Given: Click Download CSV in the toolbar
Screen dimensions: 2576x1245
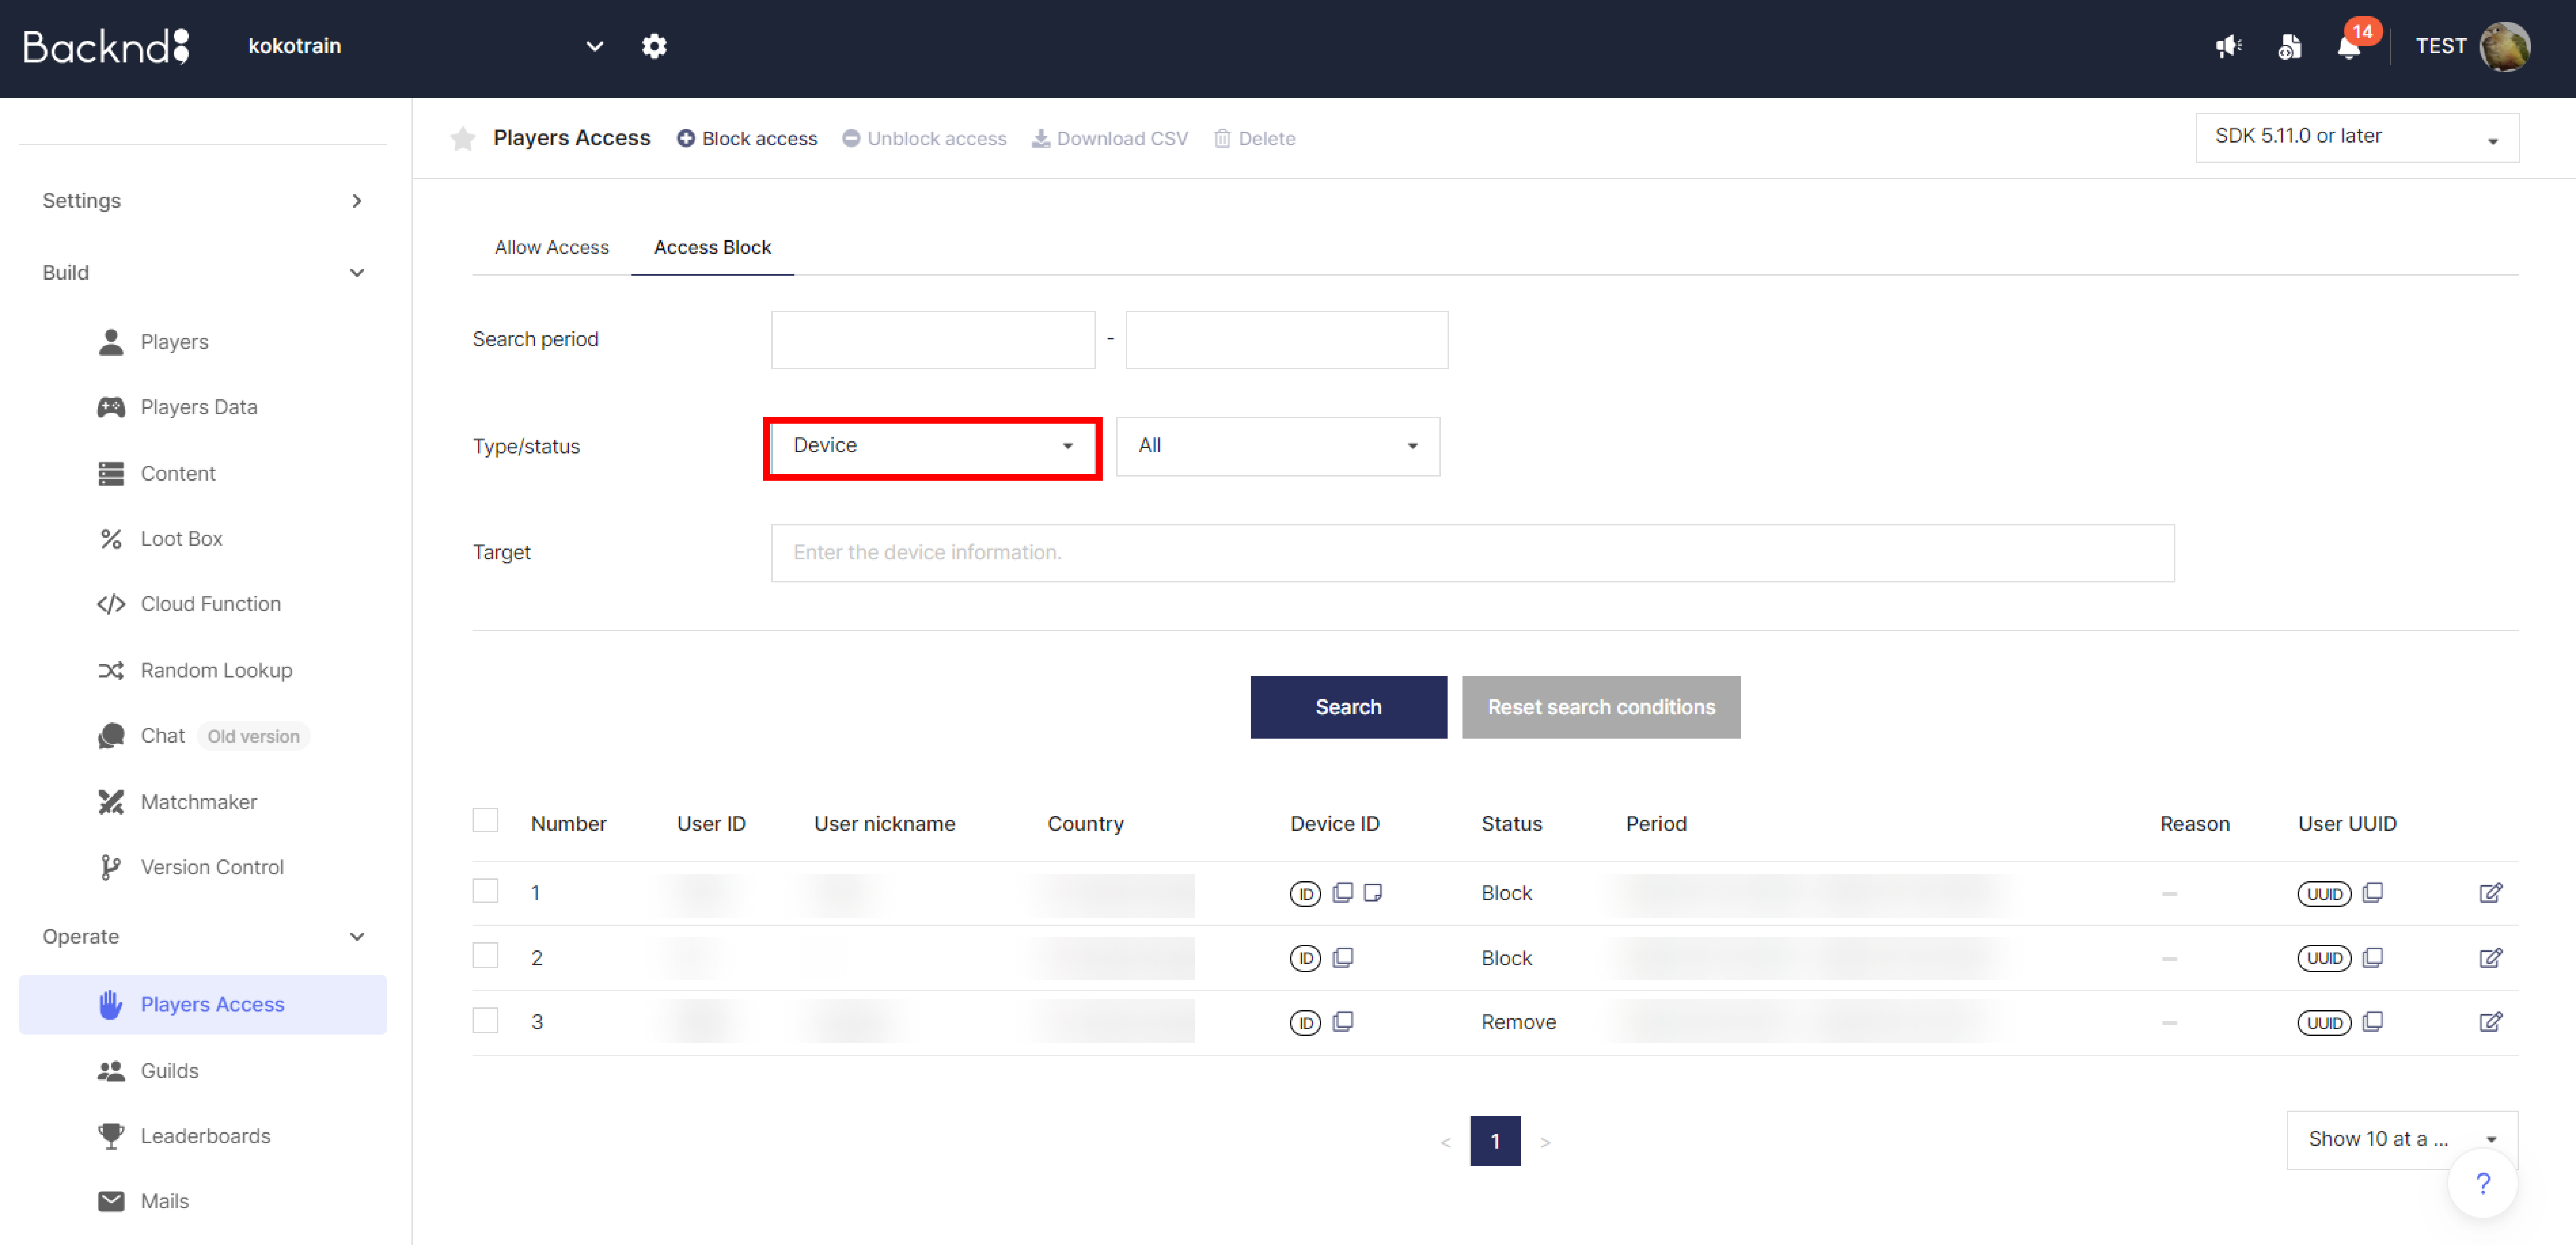Looking at the screenshot, I should pos(1110,139).
